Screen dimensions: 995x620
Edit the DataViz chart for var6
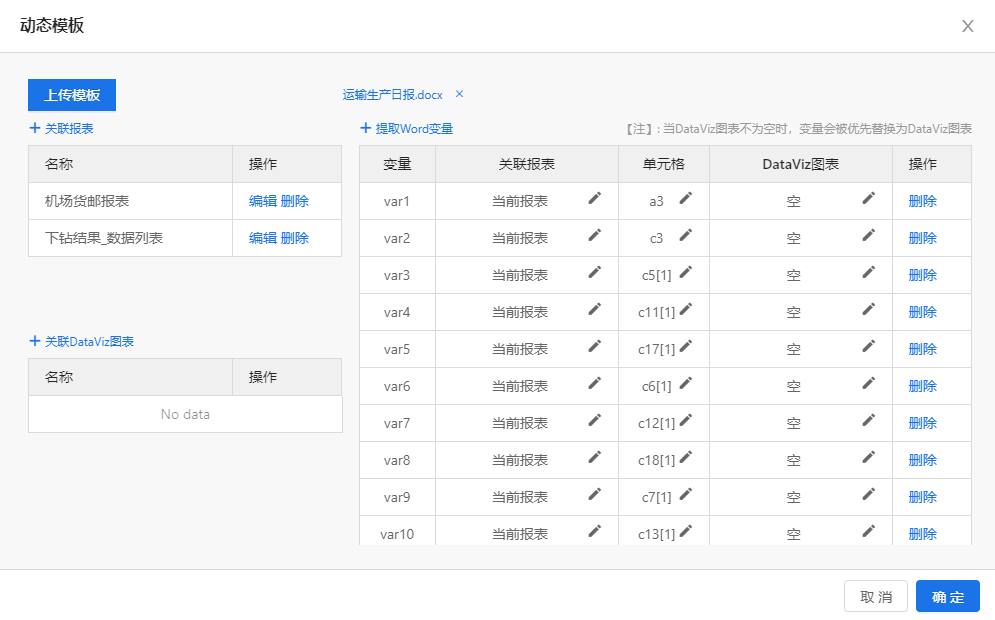click(869, 383)
